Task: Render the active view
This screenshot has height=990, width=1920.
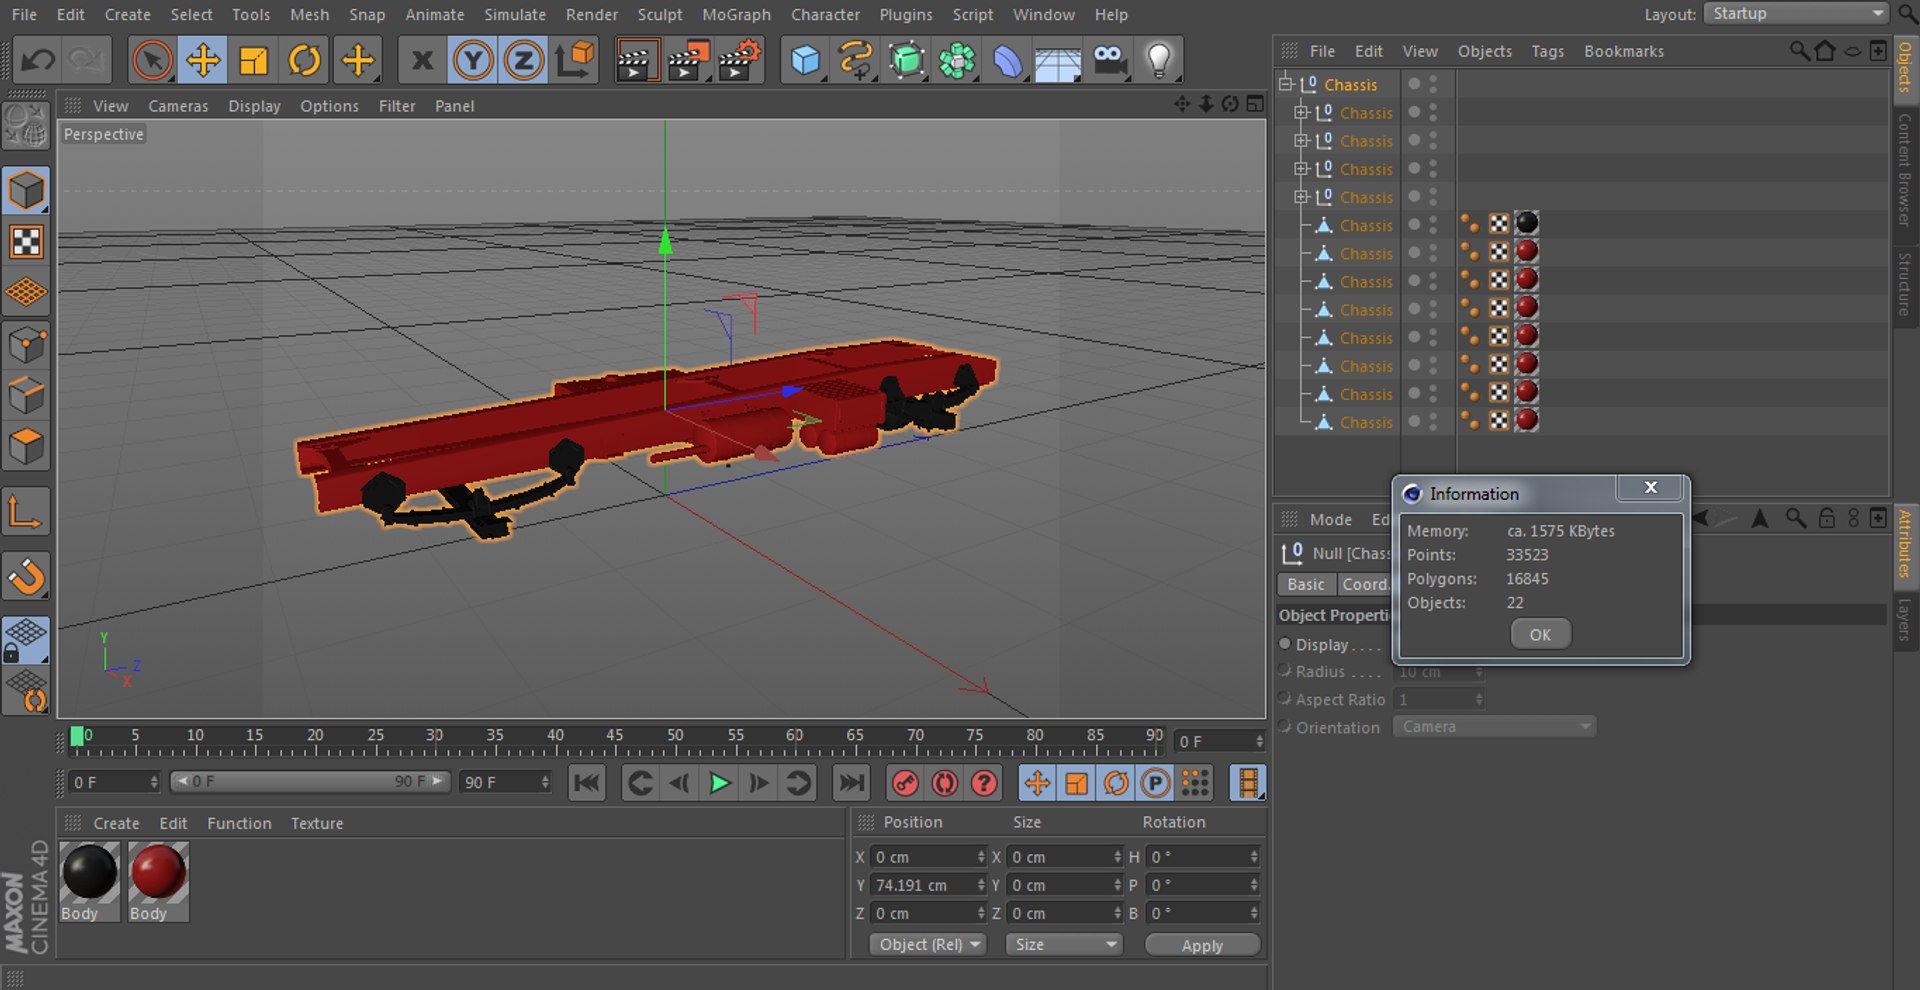Action: 636,61
